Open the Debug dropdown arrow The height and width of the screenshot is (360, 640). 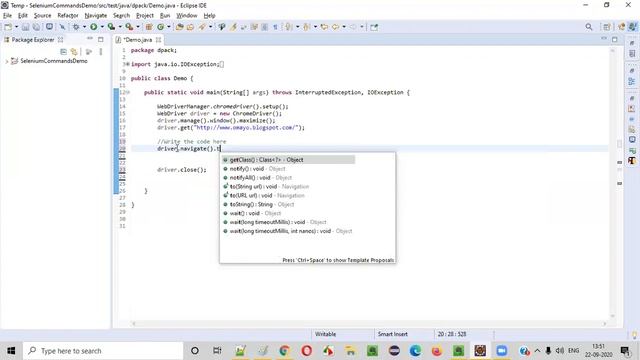click(84, 27)
